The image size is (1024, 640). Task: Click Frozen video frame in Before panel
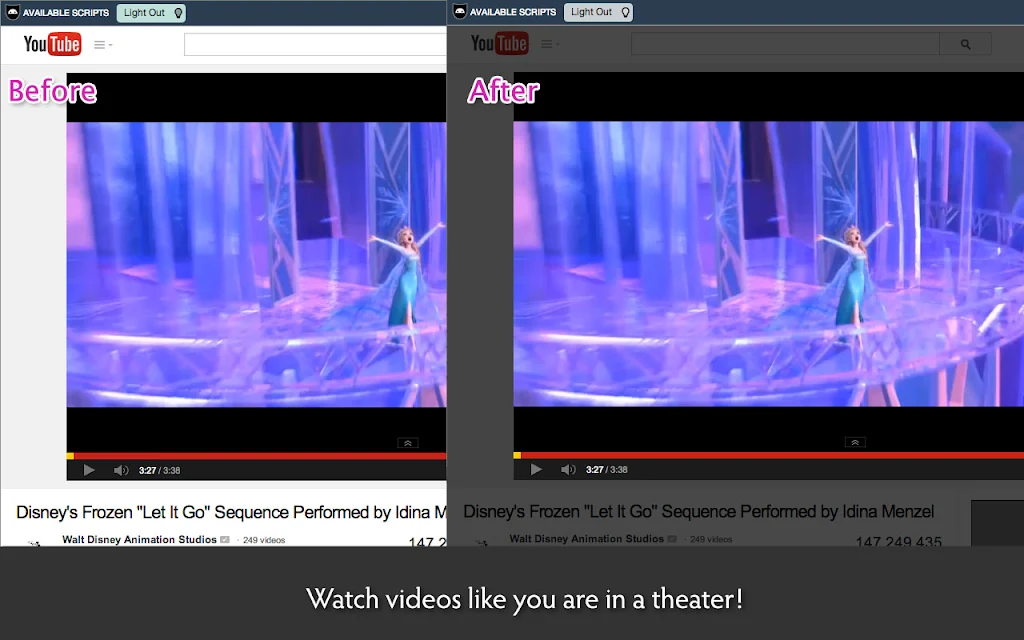(256, 264)
